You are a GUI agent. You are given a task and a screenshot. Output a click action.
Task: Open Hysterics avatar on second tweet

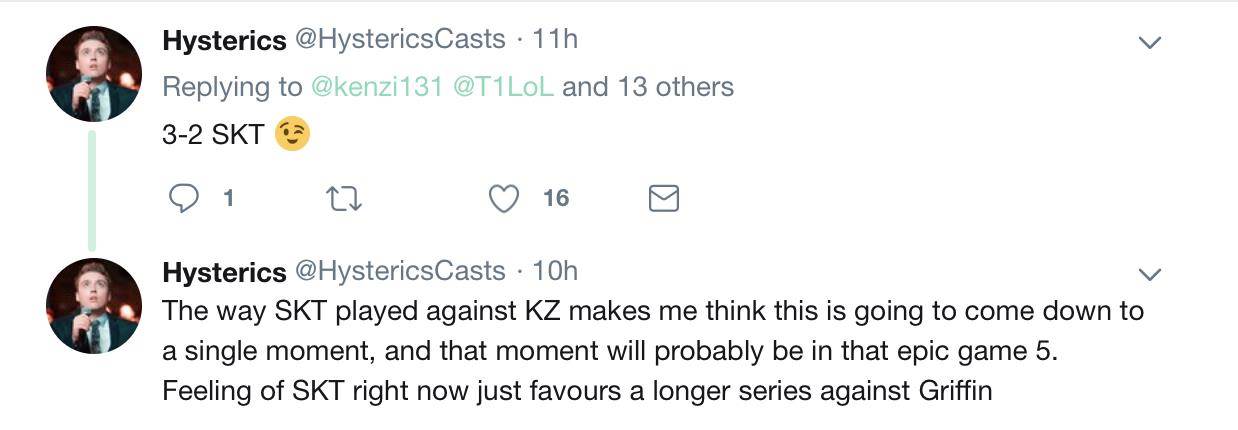[94, 305]
